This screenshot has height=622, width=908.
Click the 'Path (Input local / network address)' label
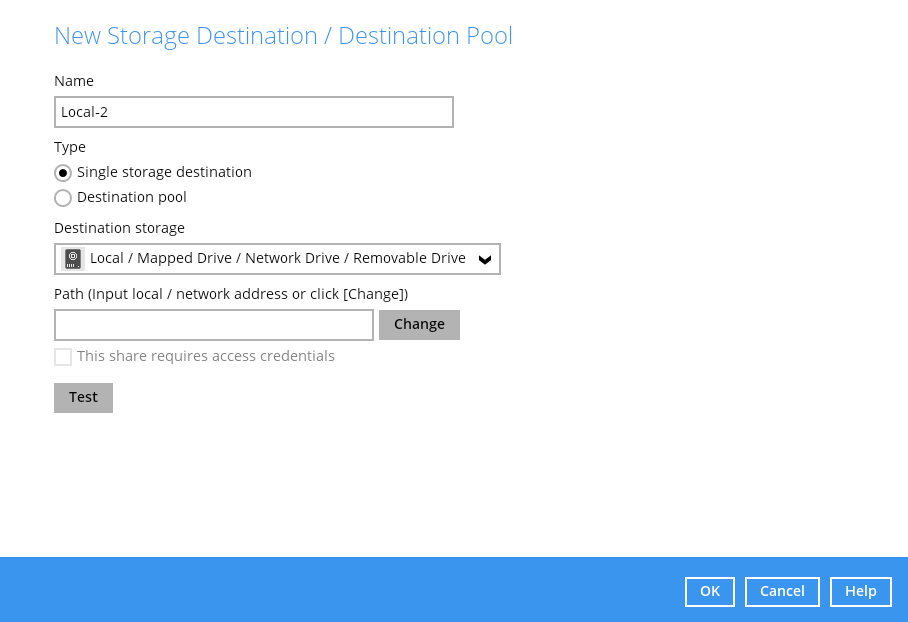pyautogui.click(x=231, y=294)
